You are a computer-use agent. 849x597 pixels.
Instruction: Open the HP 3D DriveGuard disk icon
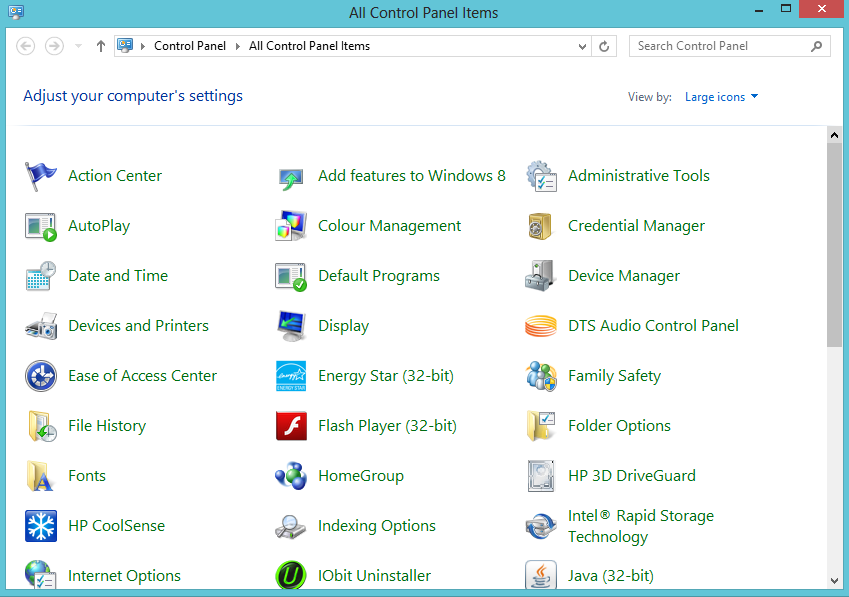click(541, 476)
